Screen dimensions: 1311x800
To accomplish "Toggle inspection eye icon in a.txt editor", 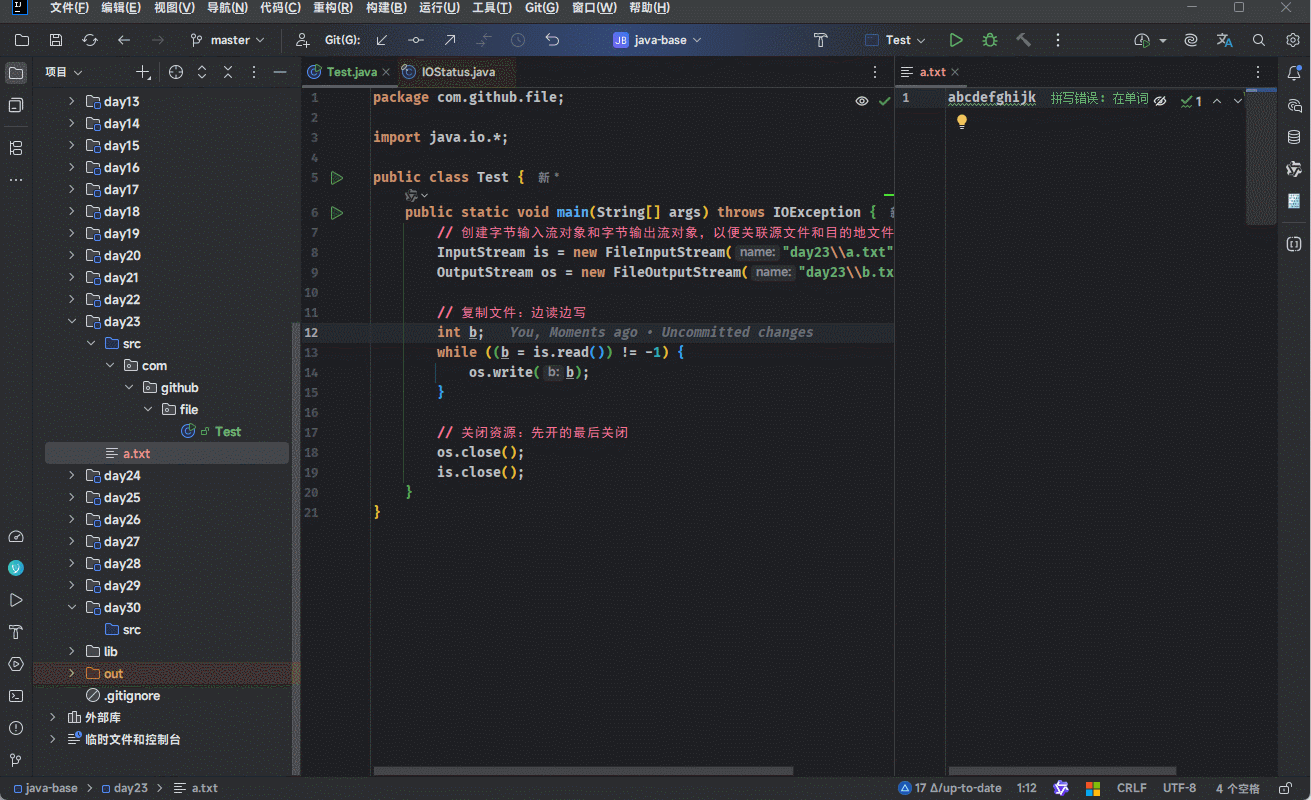I will 1160,101.
